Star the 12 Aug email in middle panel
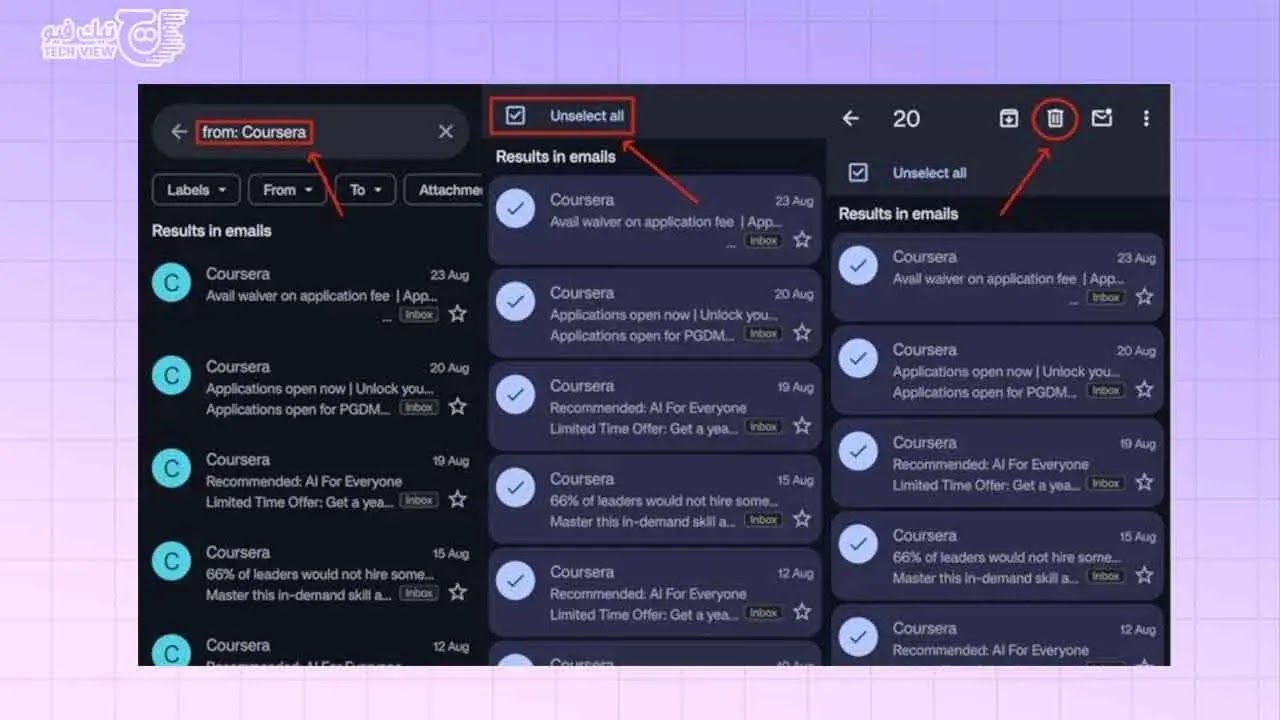Viewport: 1280px width, 720px height. click(x=802, y=612)
